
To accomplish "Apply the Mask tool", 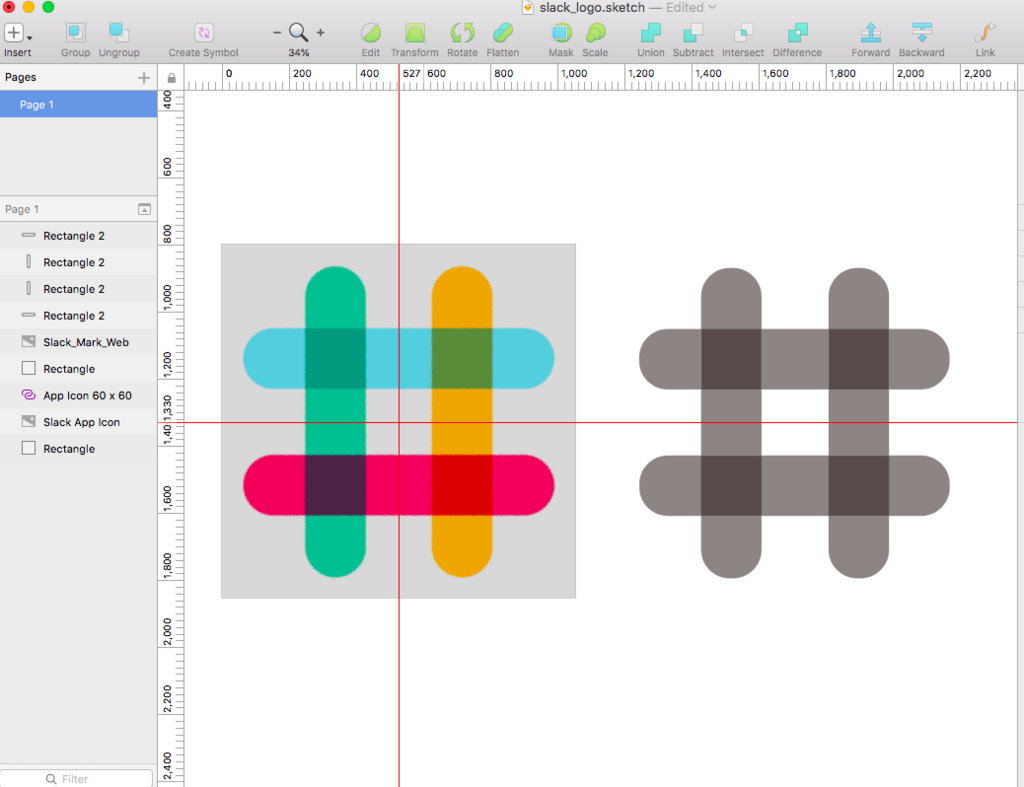I will point(561,33).
